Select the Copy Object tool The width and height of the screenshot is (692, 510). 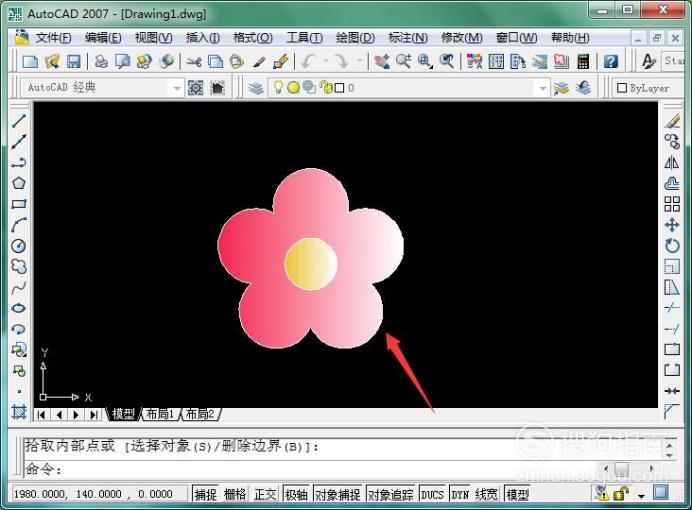672,141
